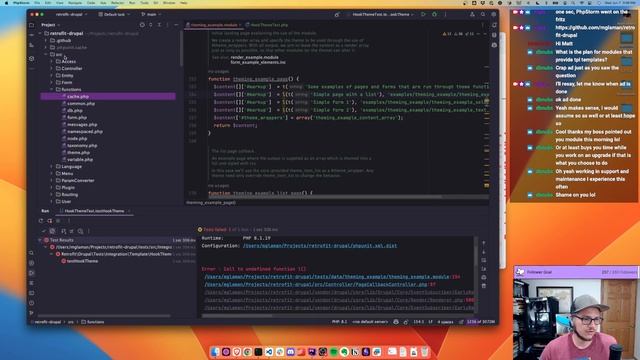
Task: Hide the Project panel with the minimize icon
Action: (176, 25)
